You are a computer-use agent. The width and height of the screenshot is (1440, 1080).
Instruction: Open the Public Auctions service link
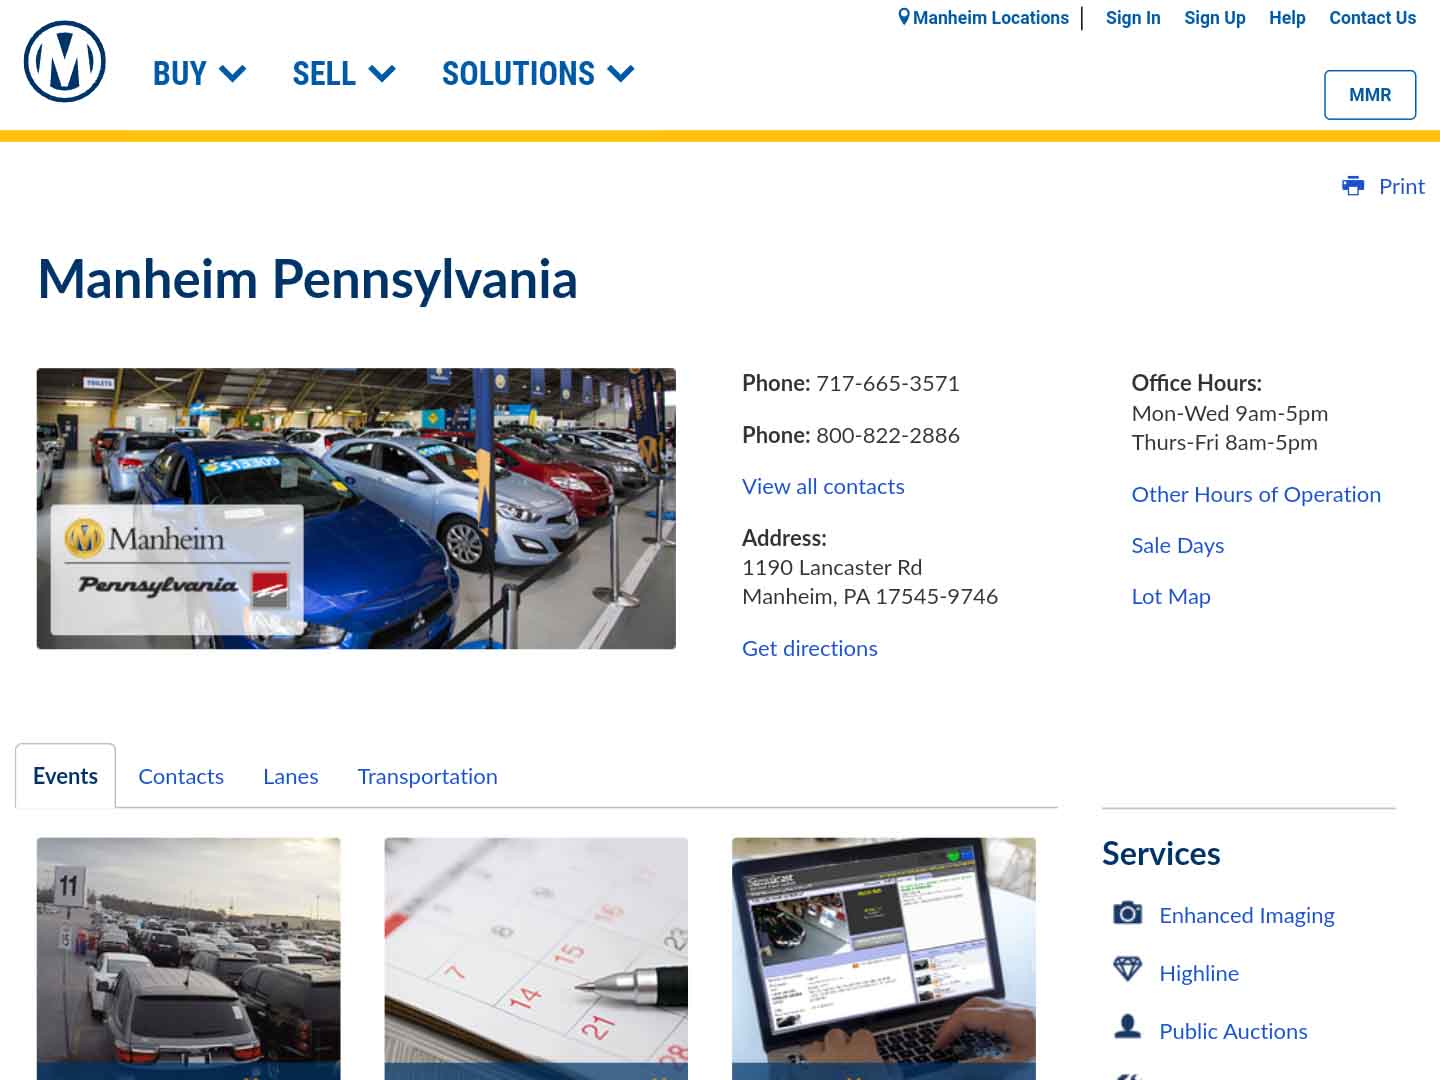point(1233,1031)
